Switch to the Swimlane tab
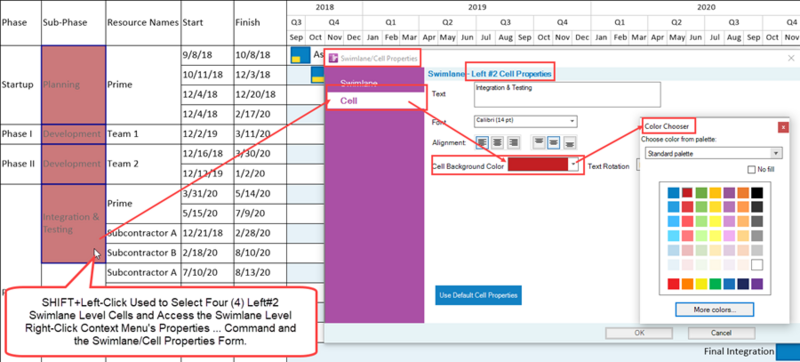Screen dimensions: 800x362 pyautogui.click(x=359, y=83)
